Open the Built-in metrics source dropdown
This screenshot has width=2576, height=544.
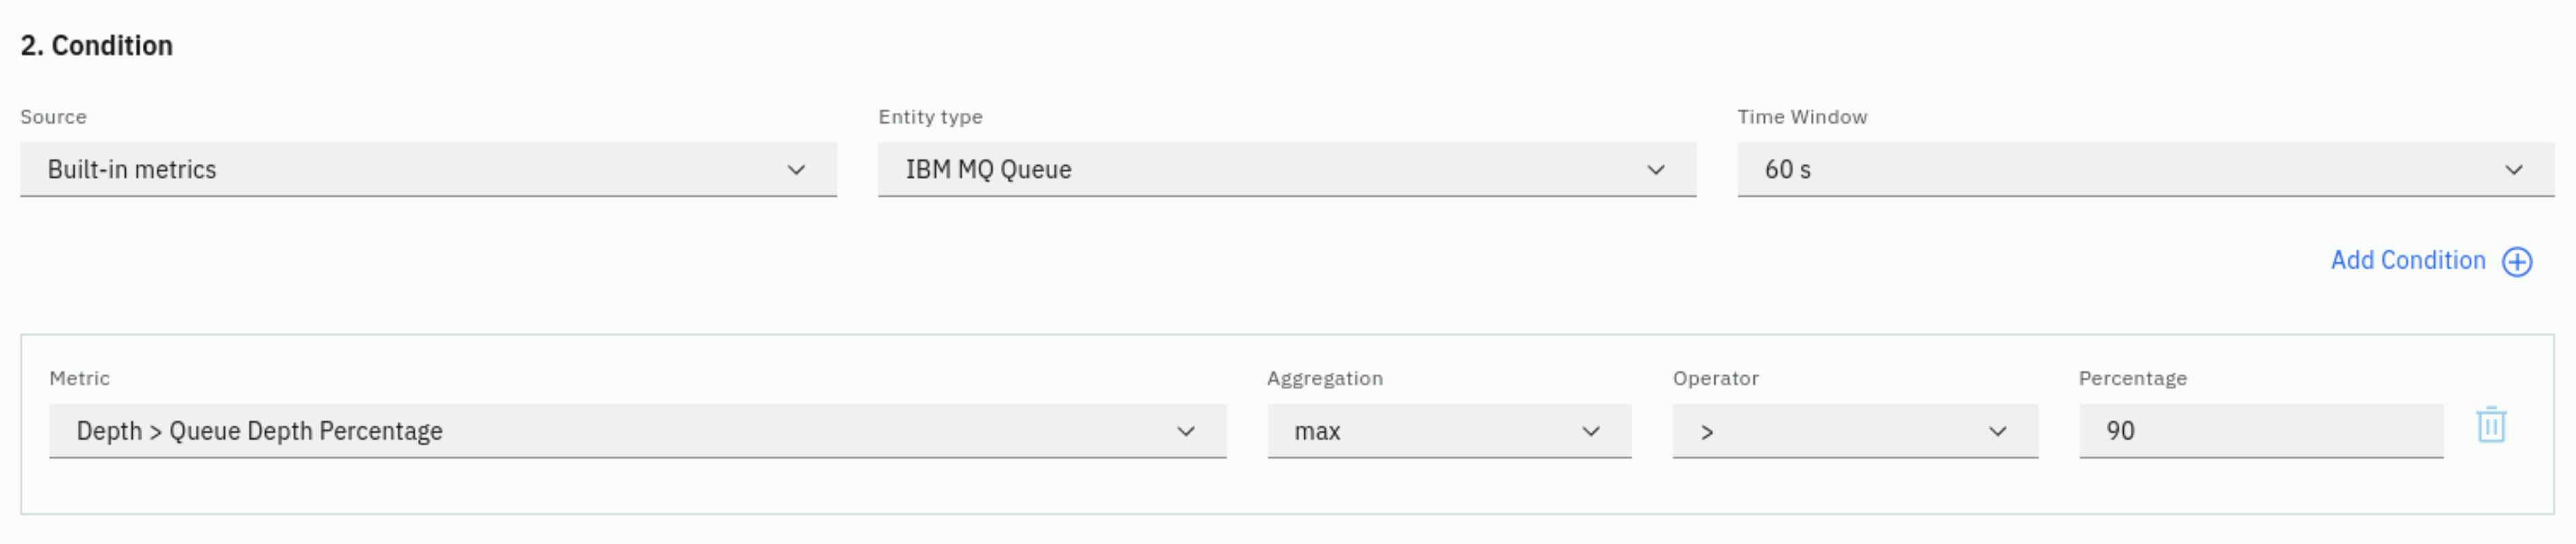point(428,170)
